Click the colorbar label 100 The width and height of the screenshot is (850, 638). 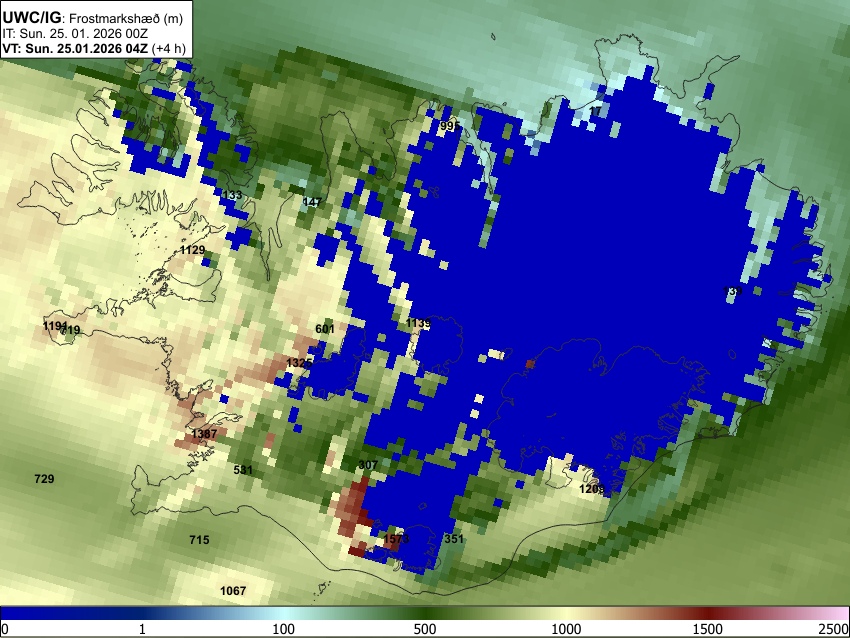(283, 629)
